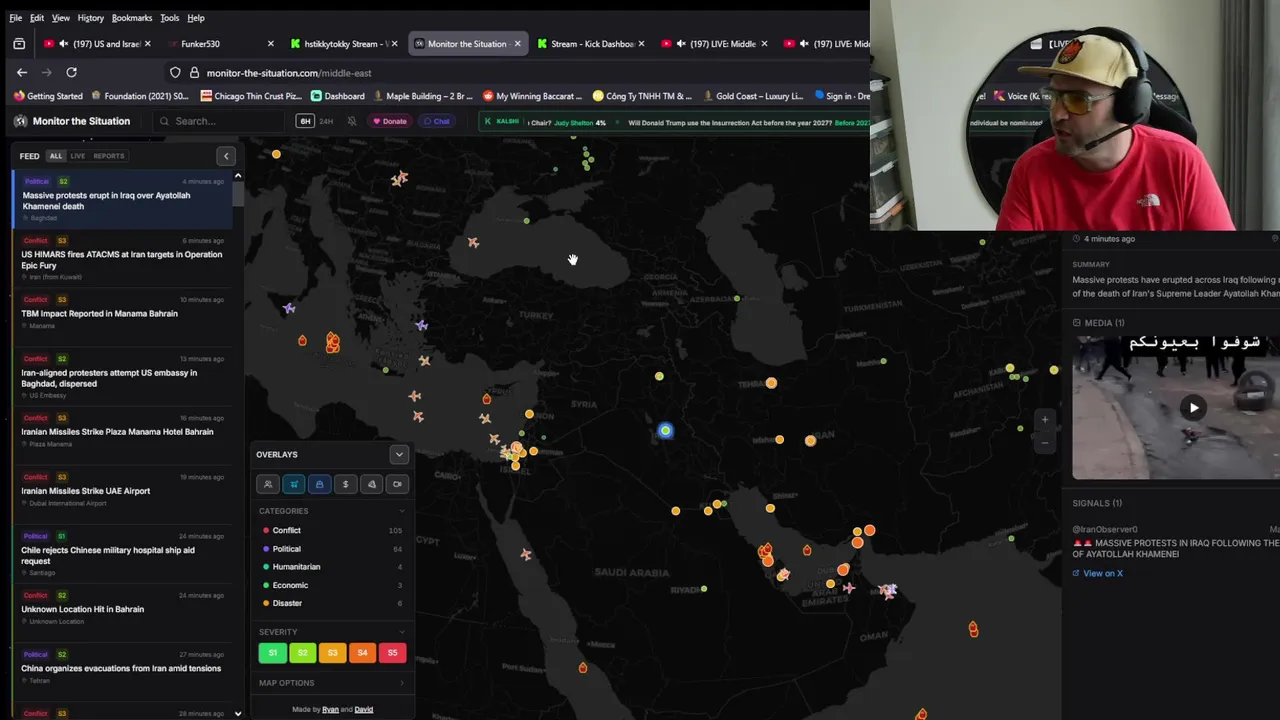Click the Ryan credit link
Screen dimensions: 1280x720
point(330,710)
